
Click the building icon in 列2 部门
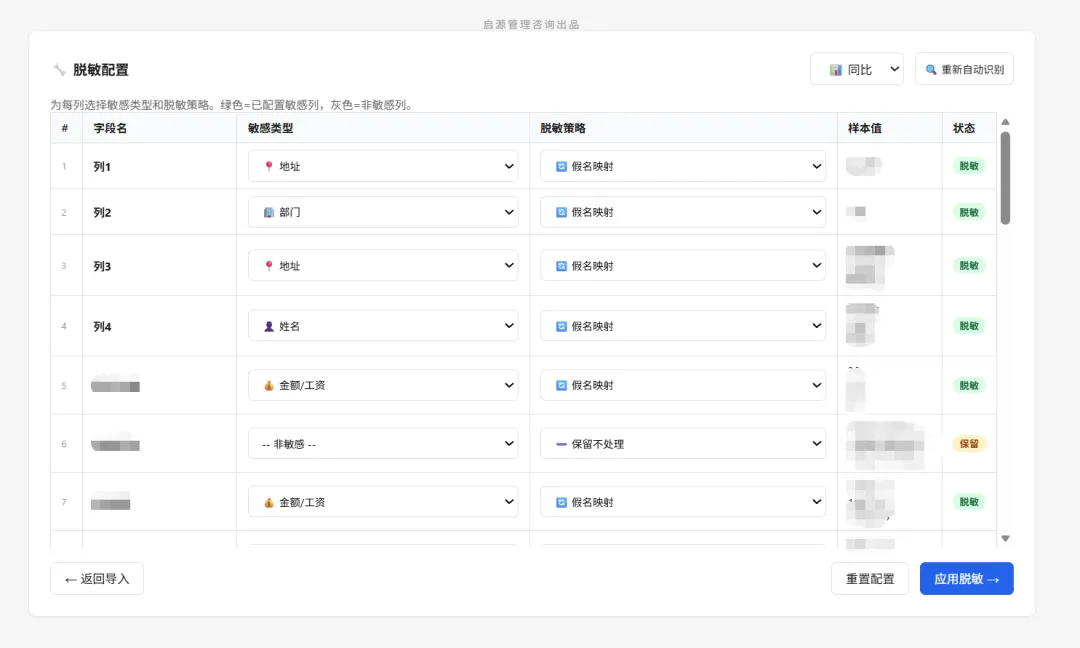click(x=269, y=212)
